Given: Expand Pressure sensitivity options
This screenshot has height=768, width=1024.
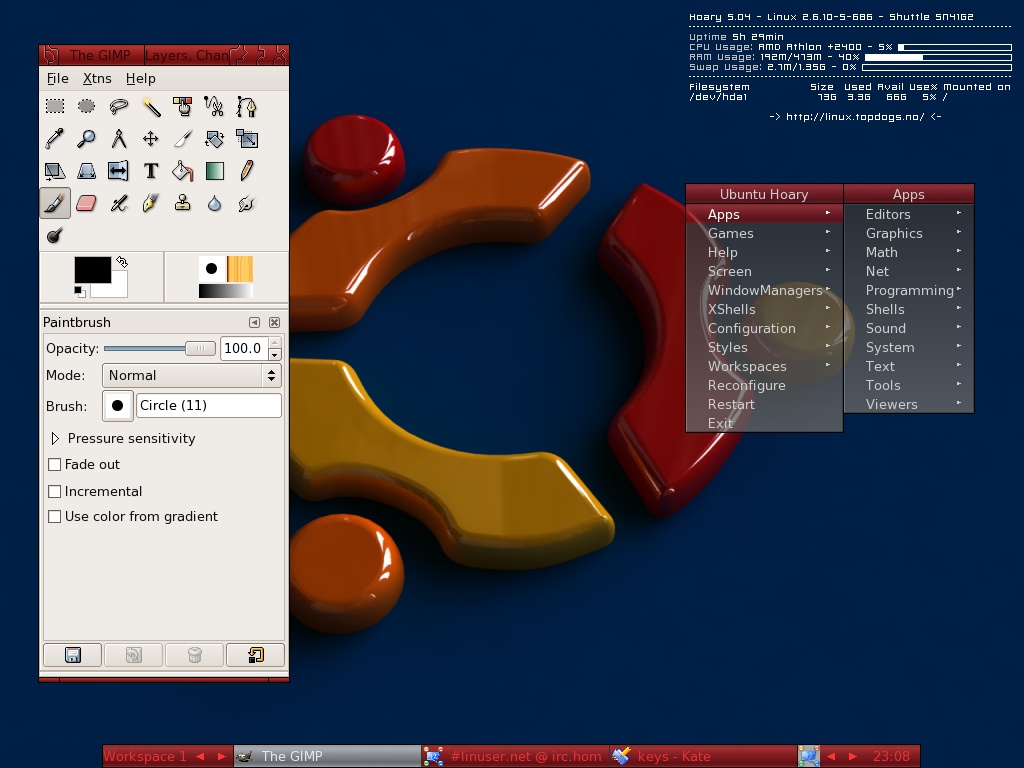Looking at the screenshot, I should (x=56, y=438).
